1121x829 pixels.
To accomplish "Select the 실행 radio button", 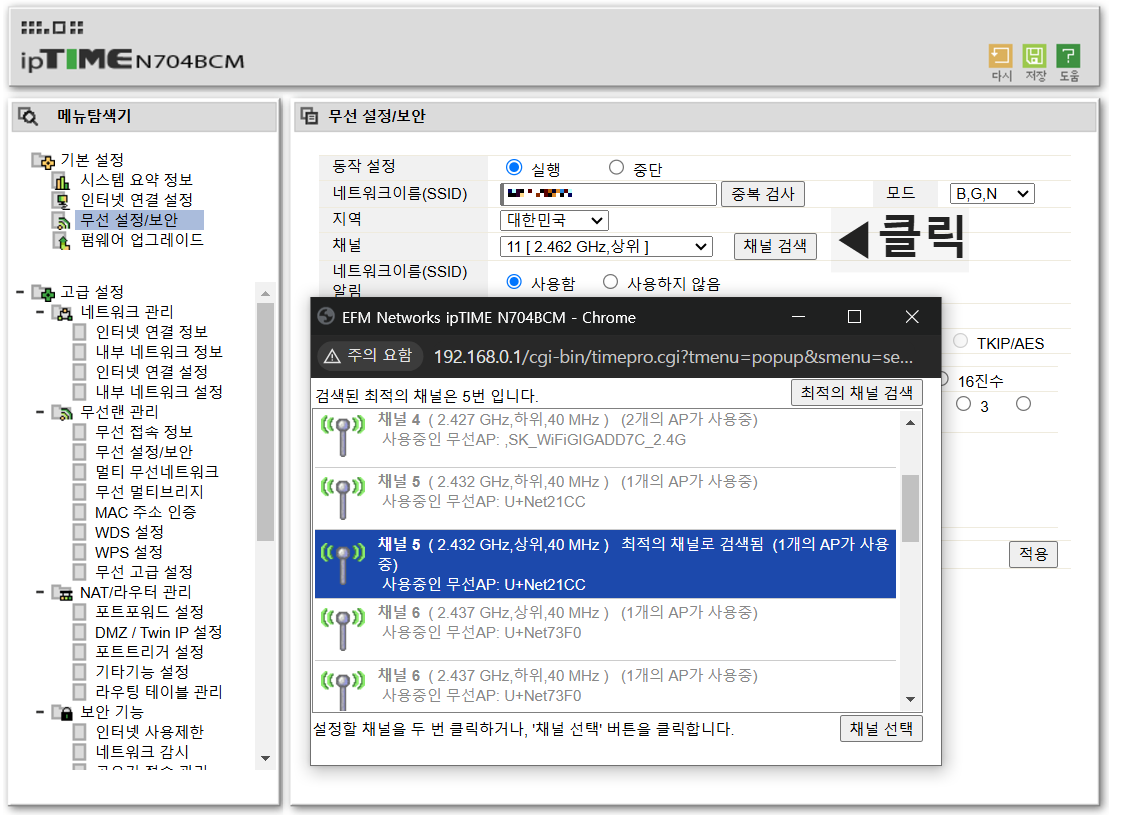I will 513,167.
